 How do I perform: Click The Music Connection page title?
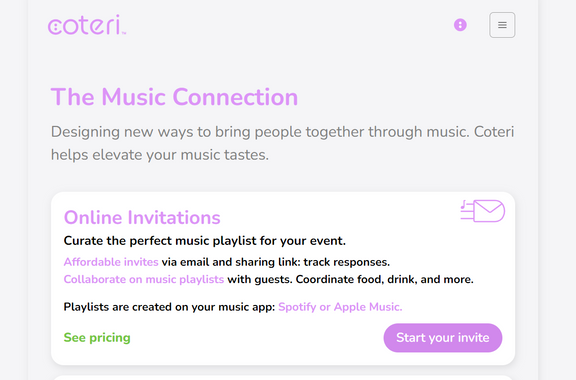174,97
